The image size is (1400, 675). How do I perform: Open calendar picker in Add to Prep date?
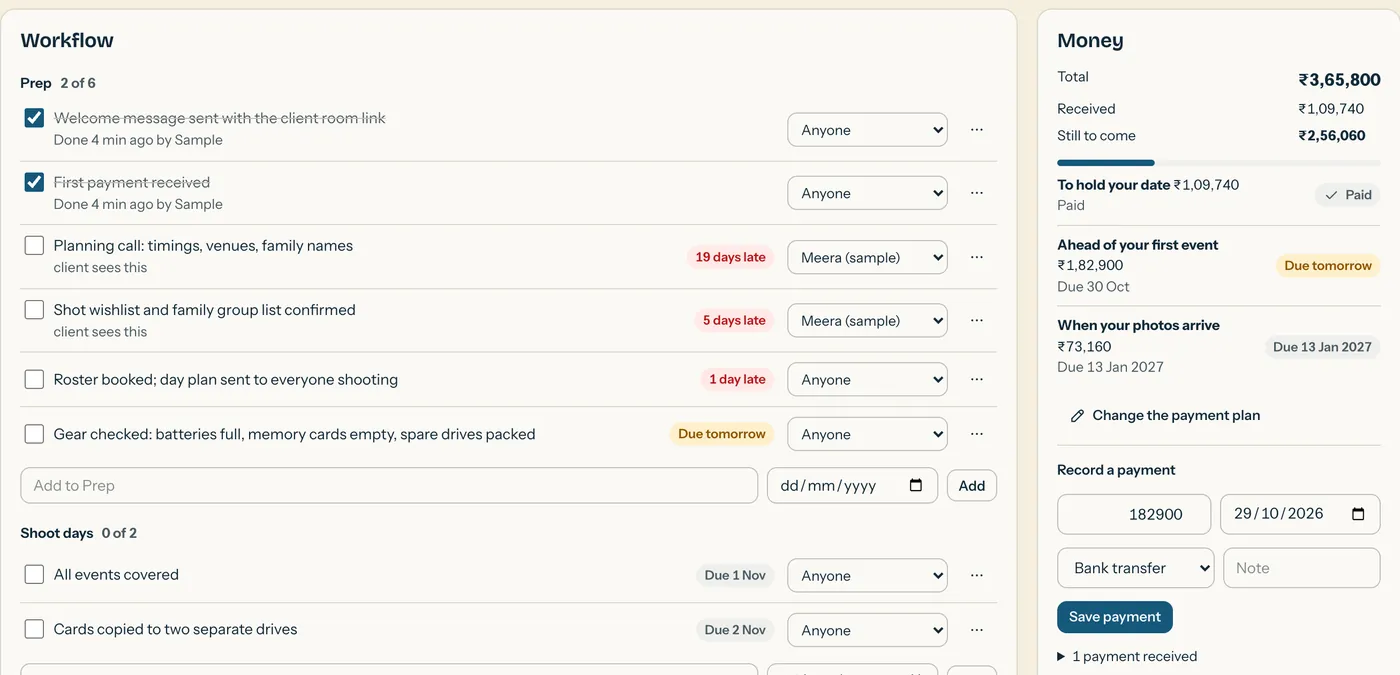(x=916, y=486)
